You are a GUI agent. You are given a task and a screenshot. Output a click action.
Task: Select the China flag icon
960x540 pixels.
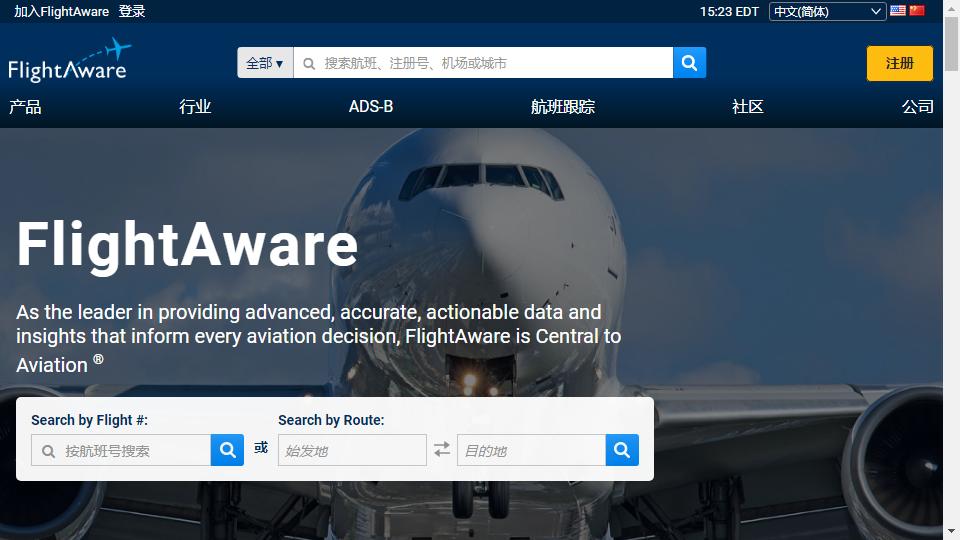917,10
